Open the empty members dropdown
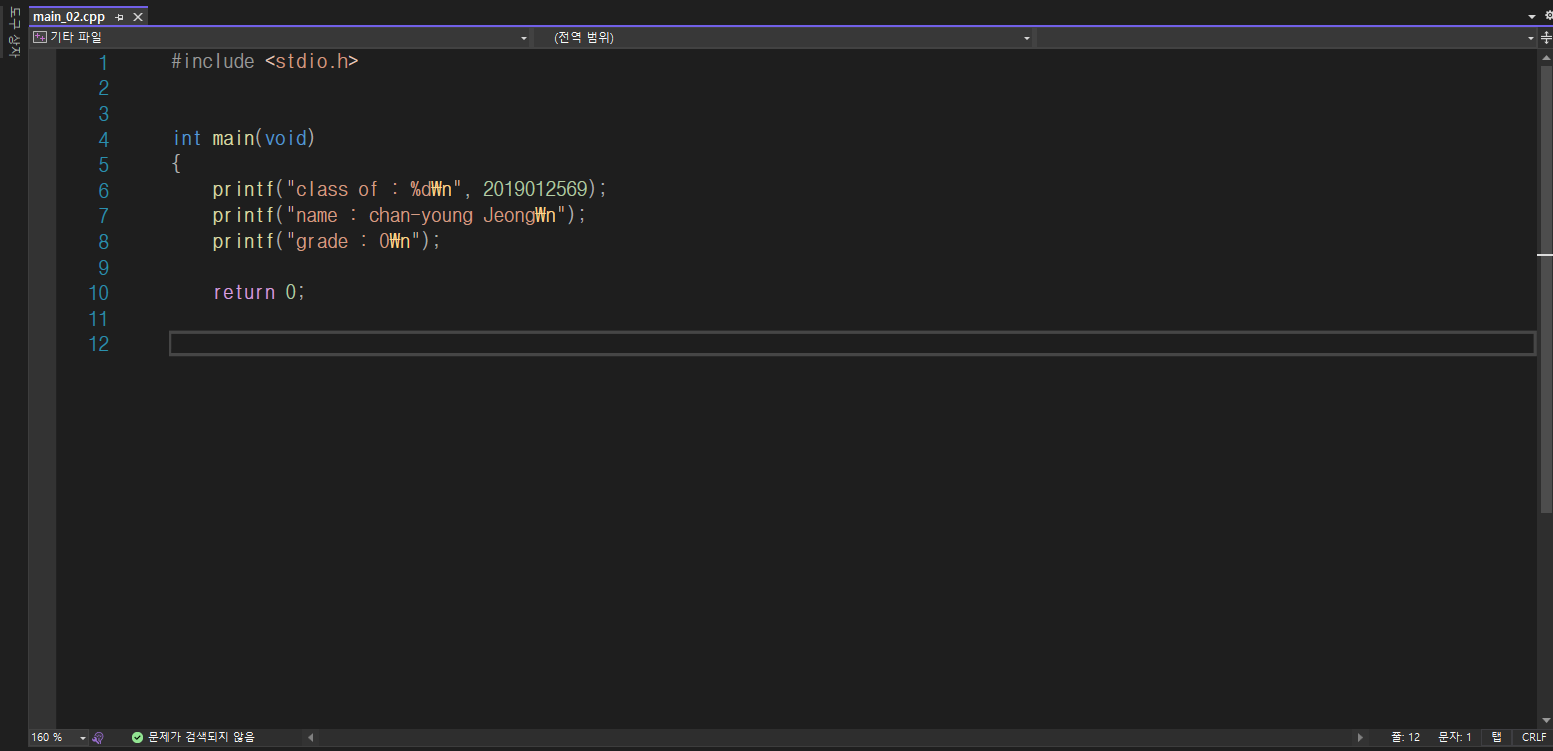The height and width of the screenshot is (751, 1553). click(x=1287, y=38)
